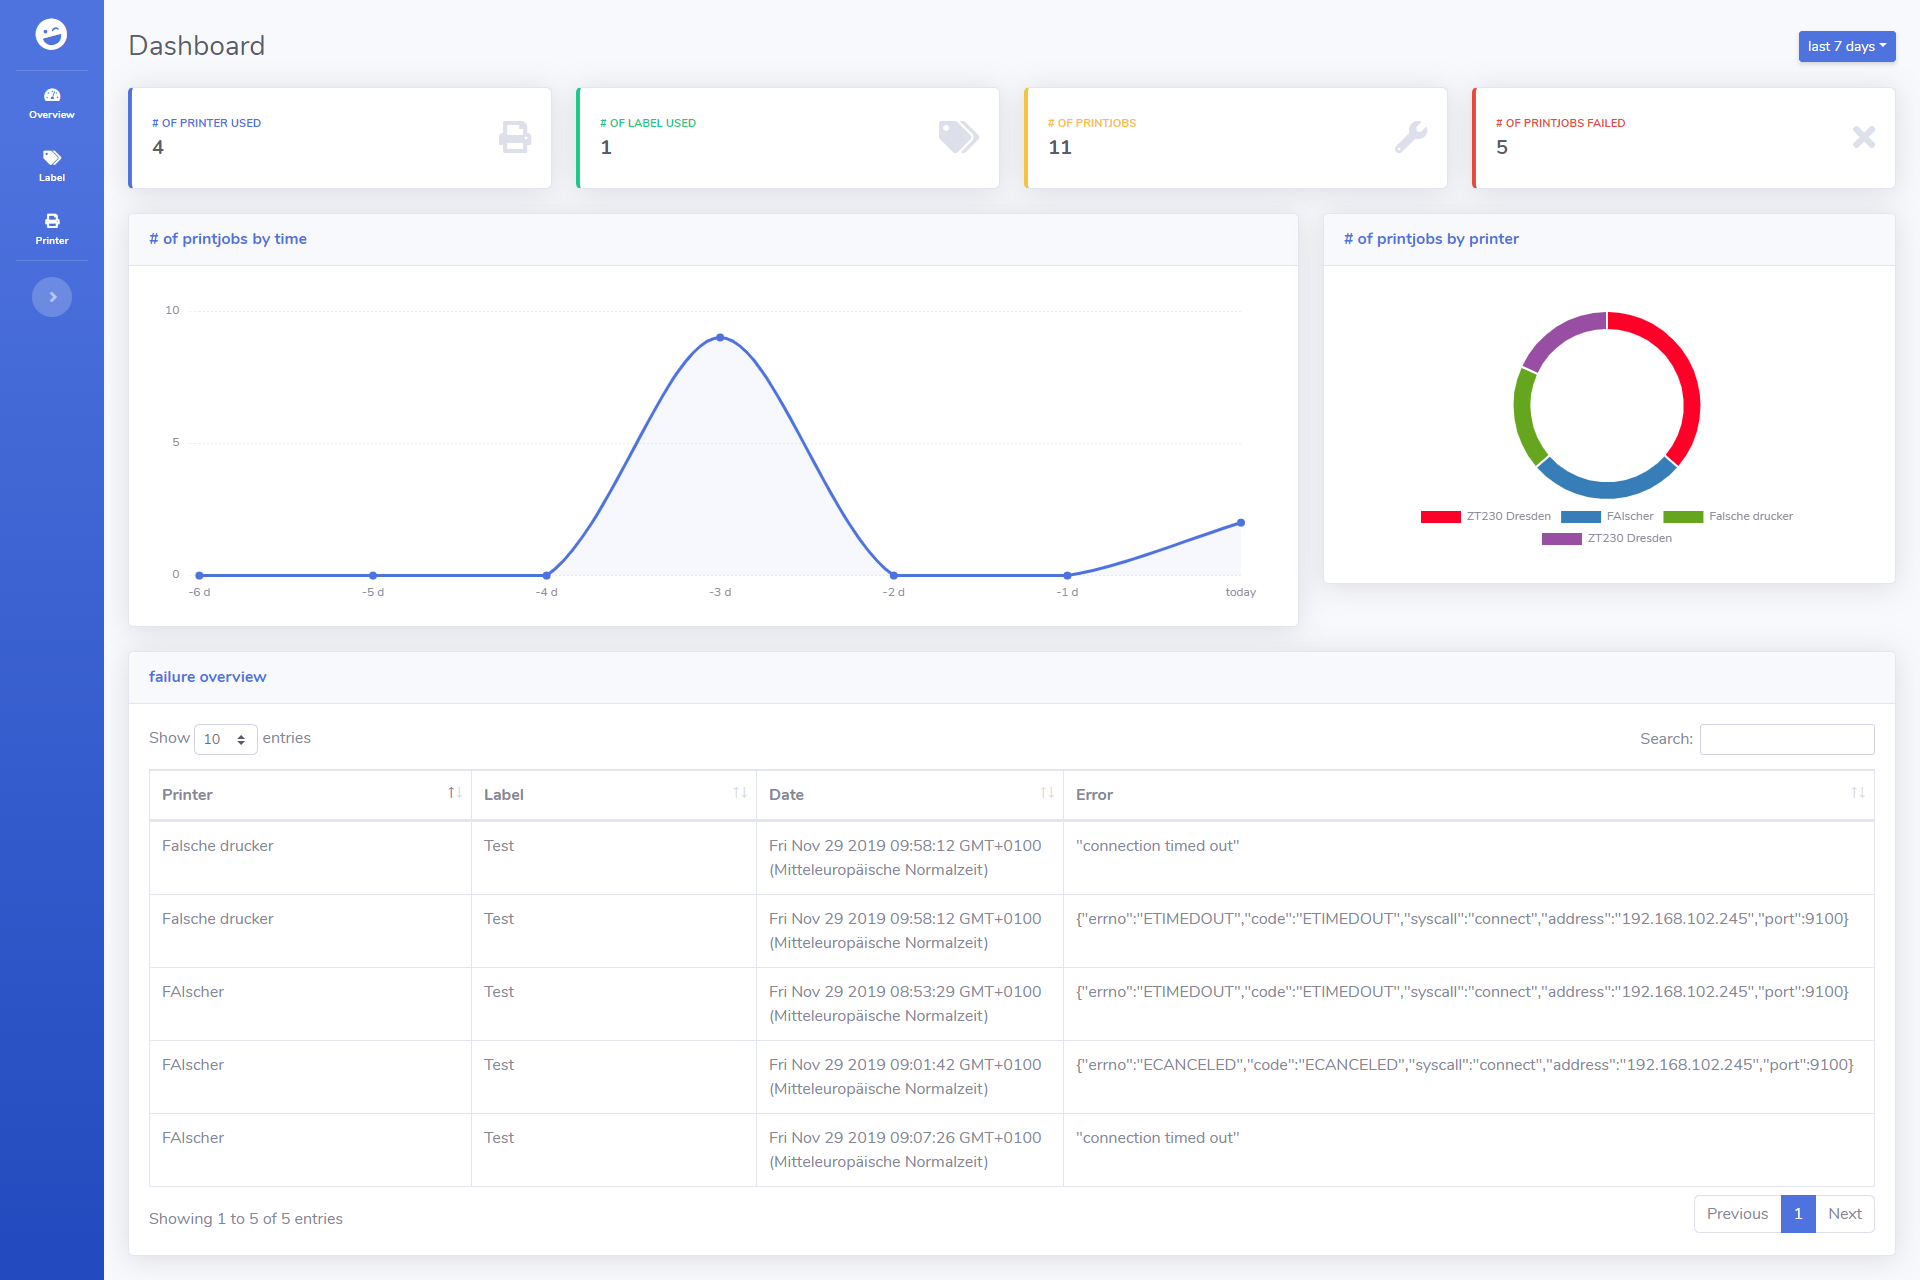Open the Label section in sidebar
The height and width of the screenshot is (1280, 1920).
(52, 165)
